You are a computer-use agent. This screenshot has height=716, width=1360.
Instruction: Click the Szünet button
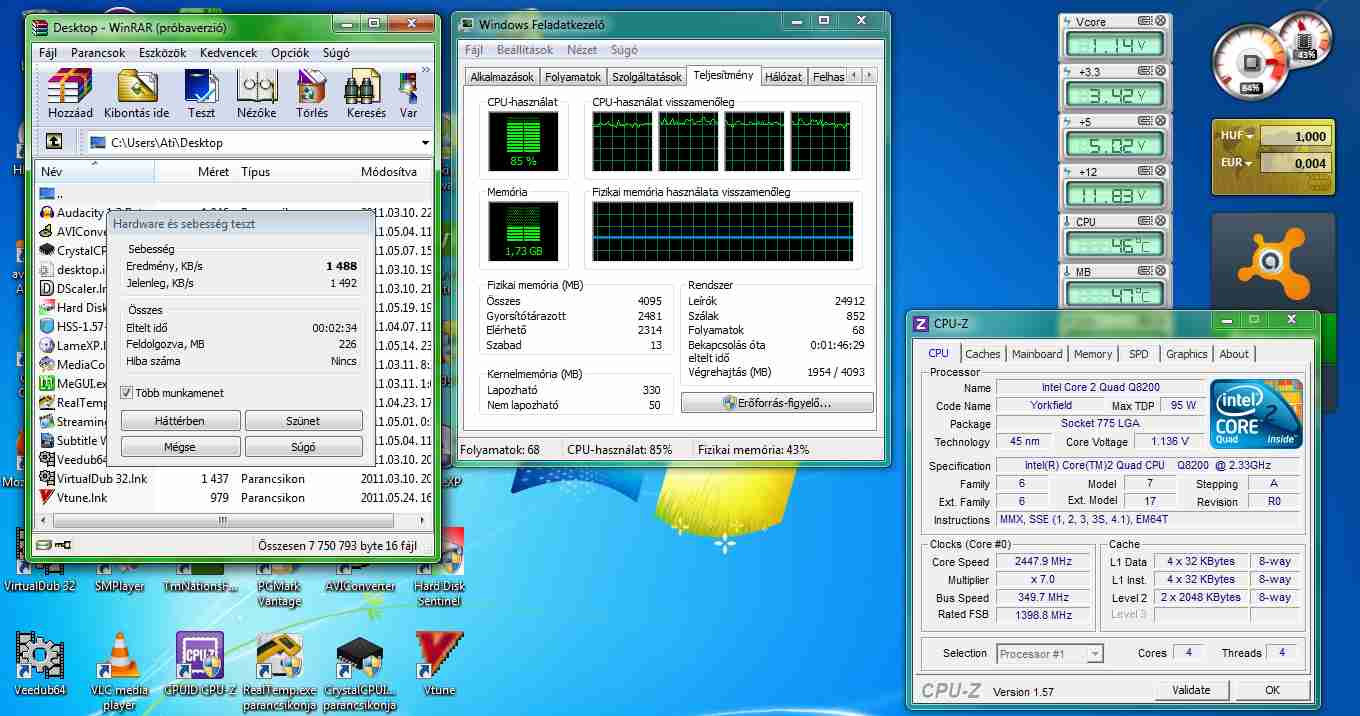304,421
